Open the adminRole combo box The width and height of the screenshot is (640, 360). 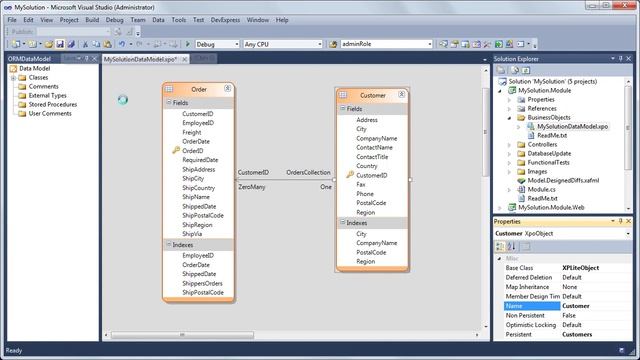(x=430, y=44)
